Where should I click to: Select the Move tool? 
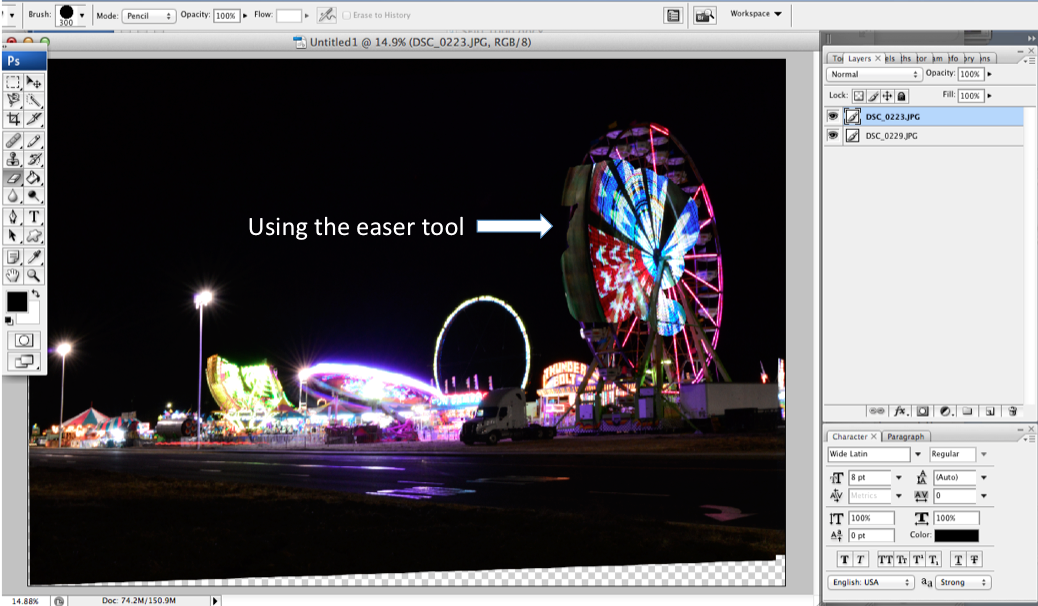click(x=34, y=82)
